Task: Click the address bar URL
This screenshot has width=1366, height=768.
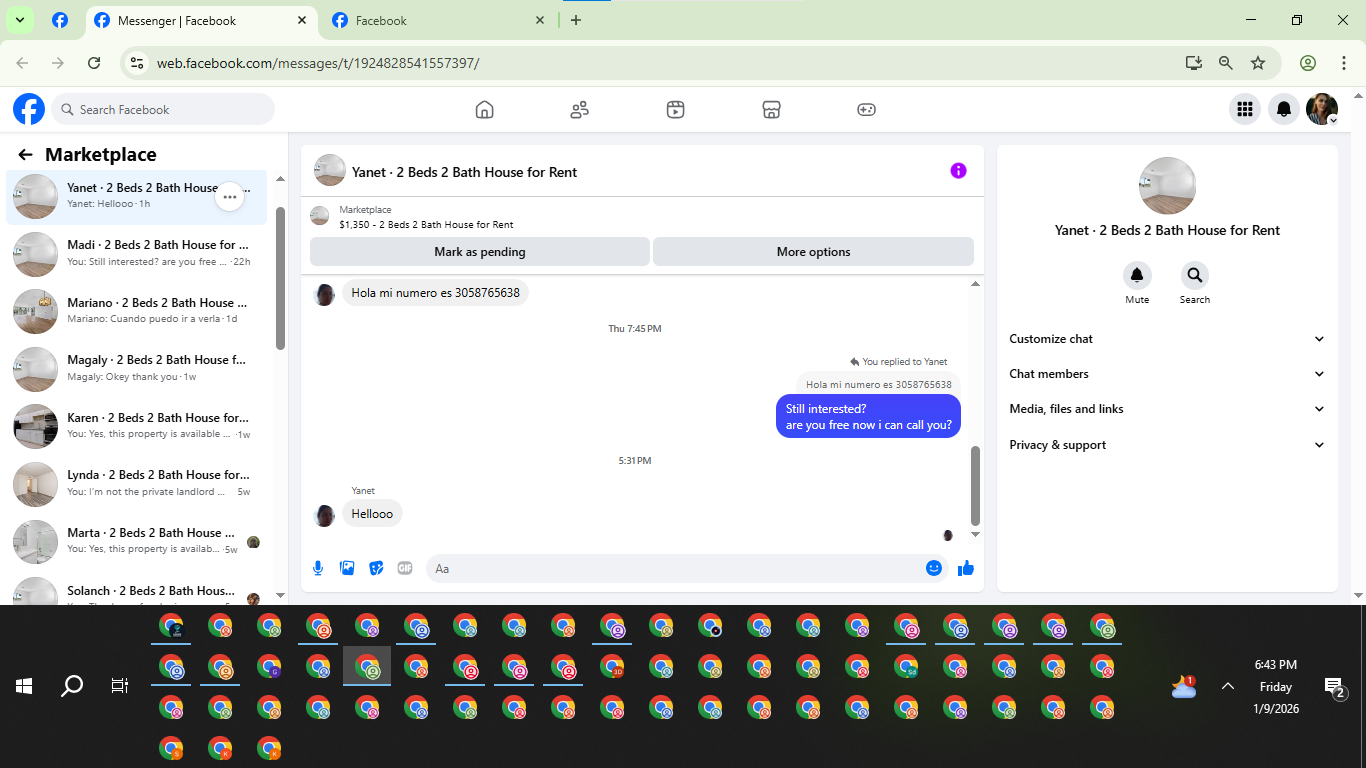Action: pos(318,63)
